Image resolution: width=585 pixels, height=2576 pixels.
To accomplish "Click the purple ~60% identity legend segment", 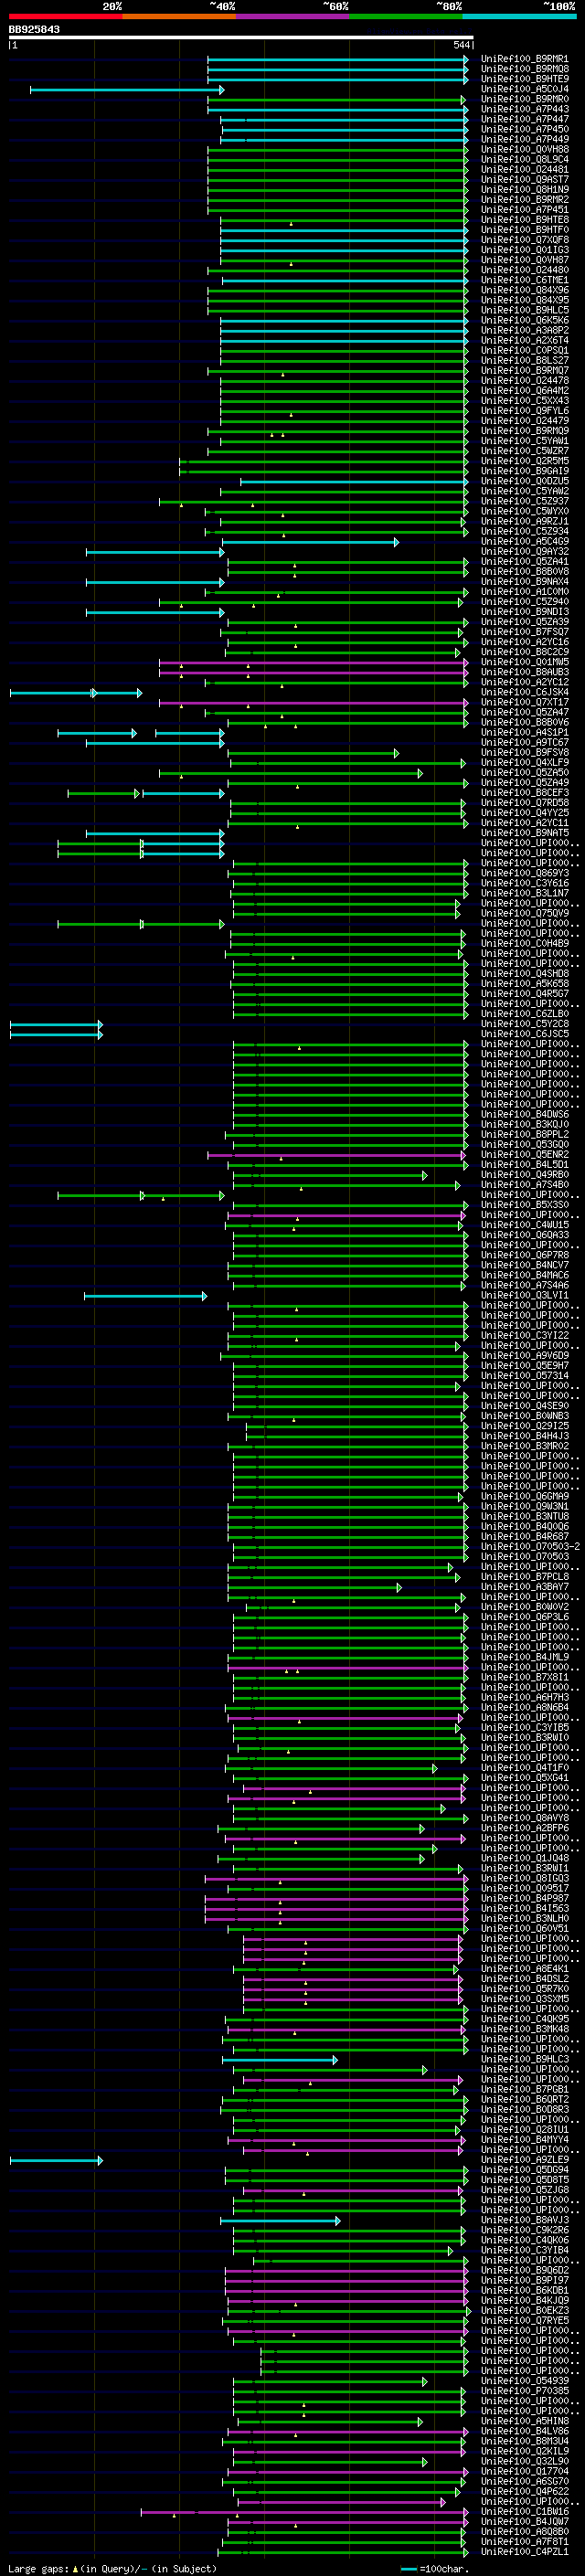I will pos(292,16).
